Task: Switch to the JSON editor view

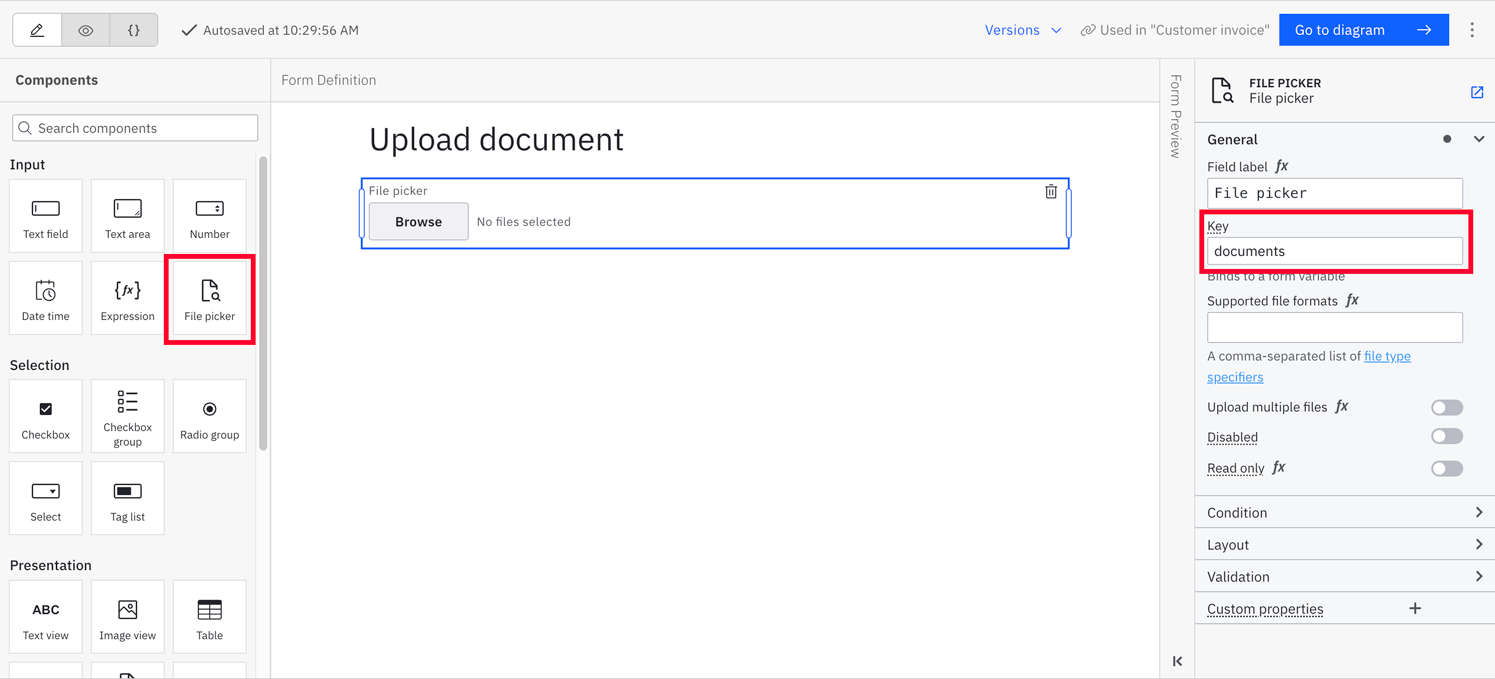Action: click(x=133, y=29)
